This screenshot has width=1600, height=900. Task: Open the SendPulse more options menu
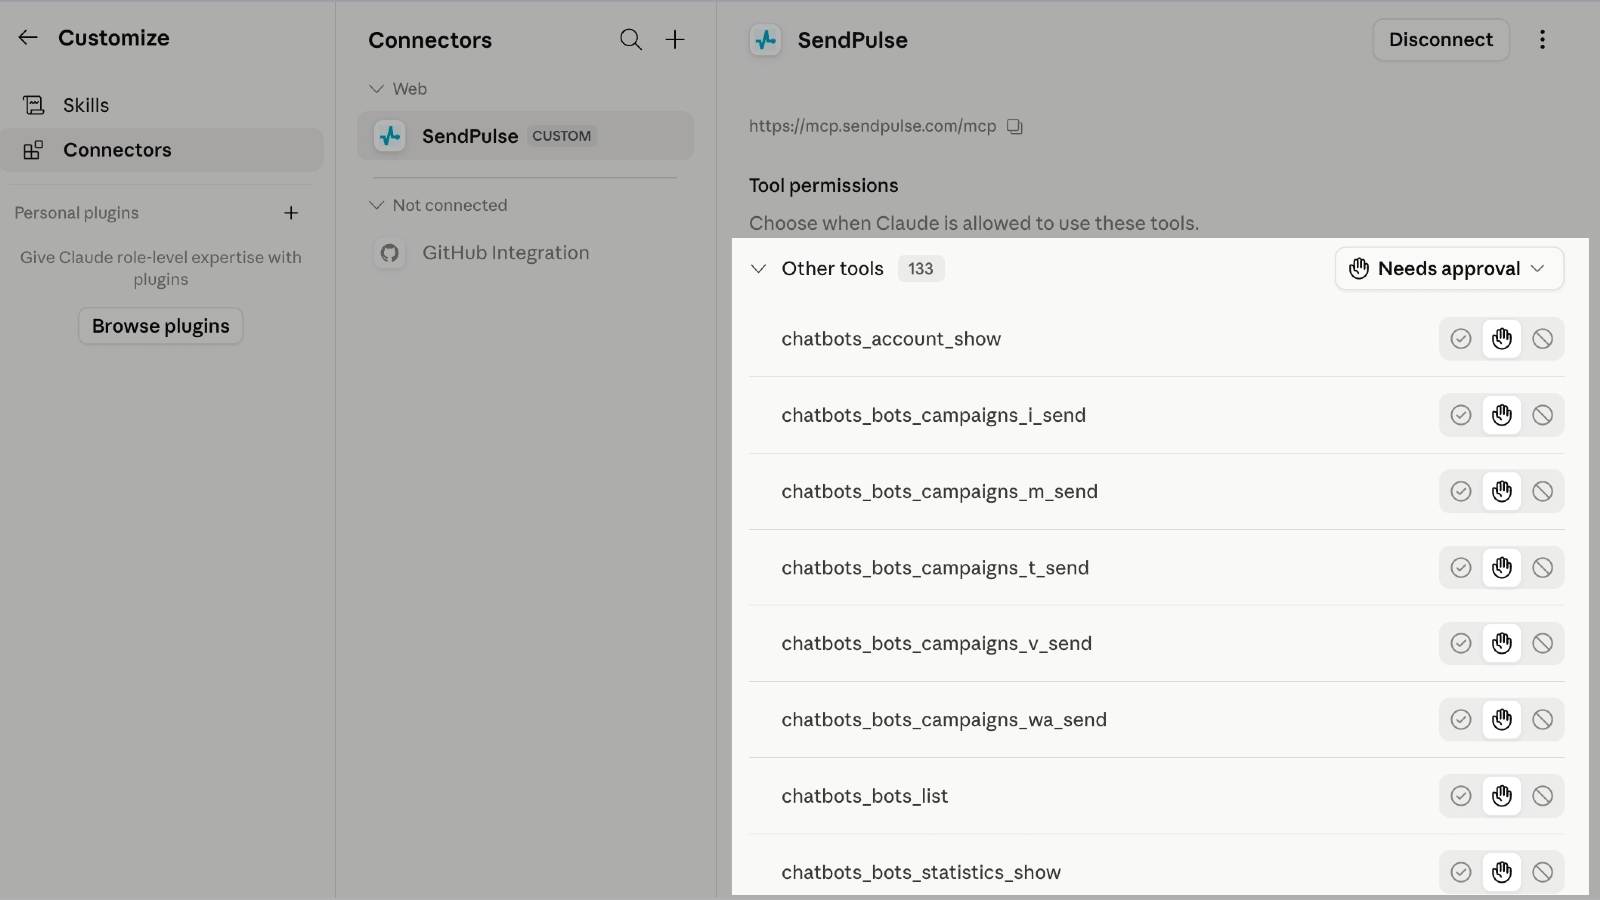click(1543, 40)
